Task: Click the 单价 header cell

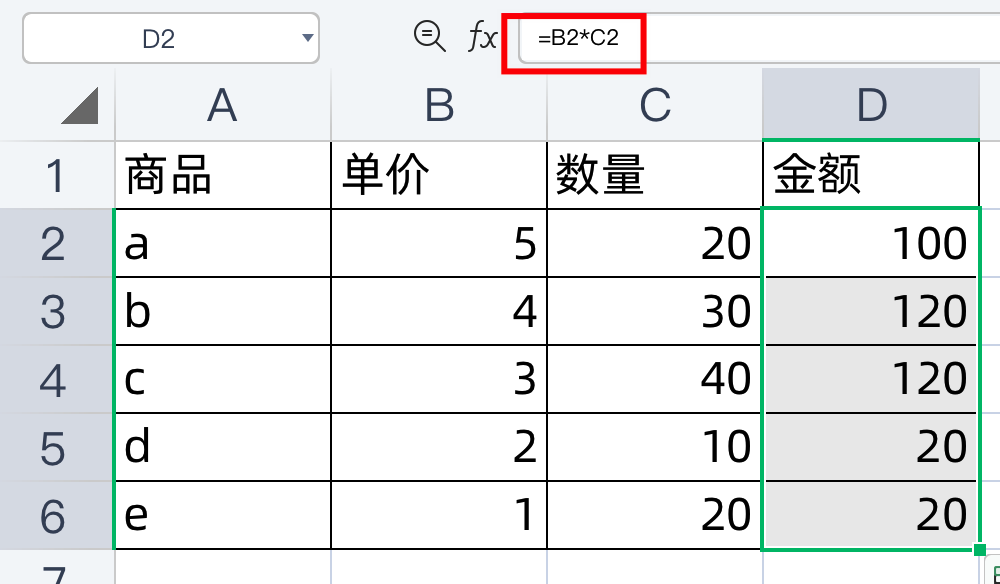Action: coord(439,176)
